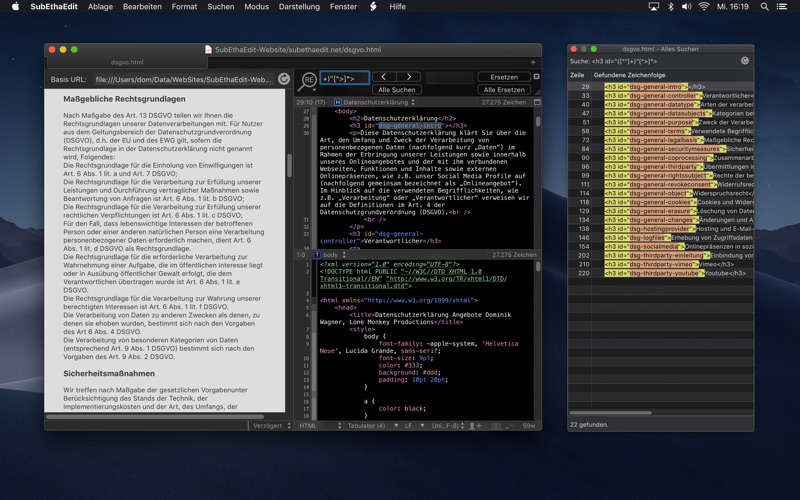Open the Suchen menu
This screenshot has height=500, width=800.
click(x=220, y=7)
